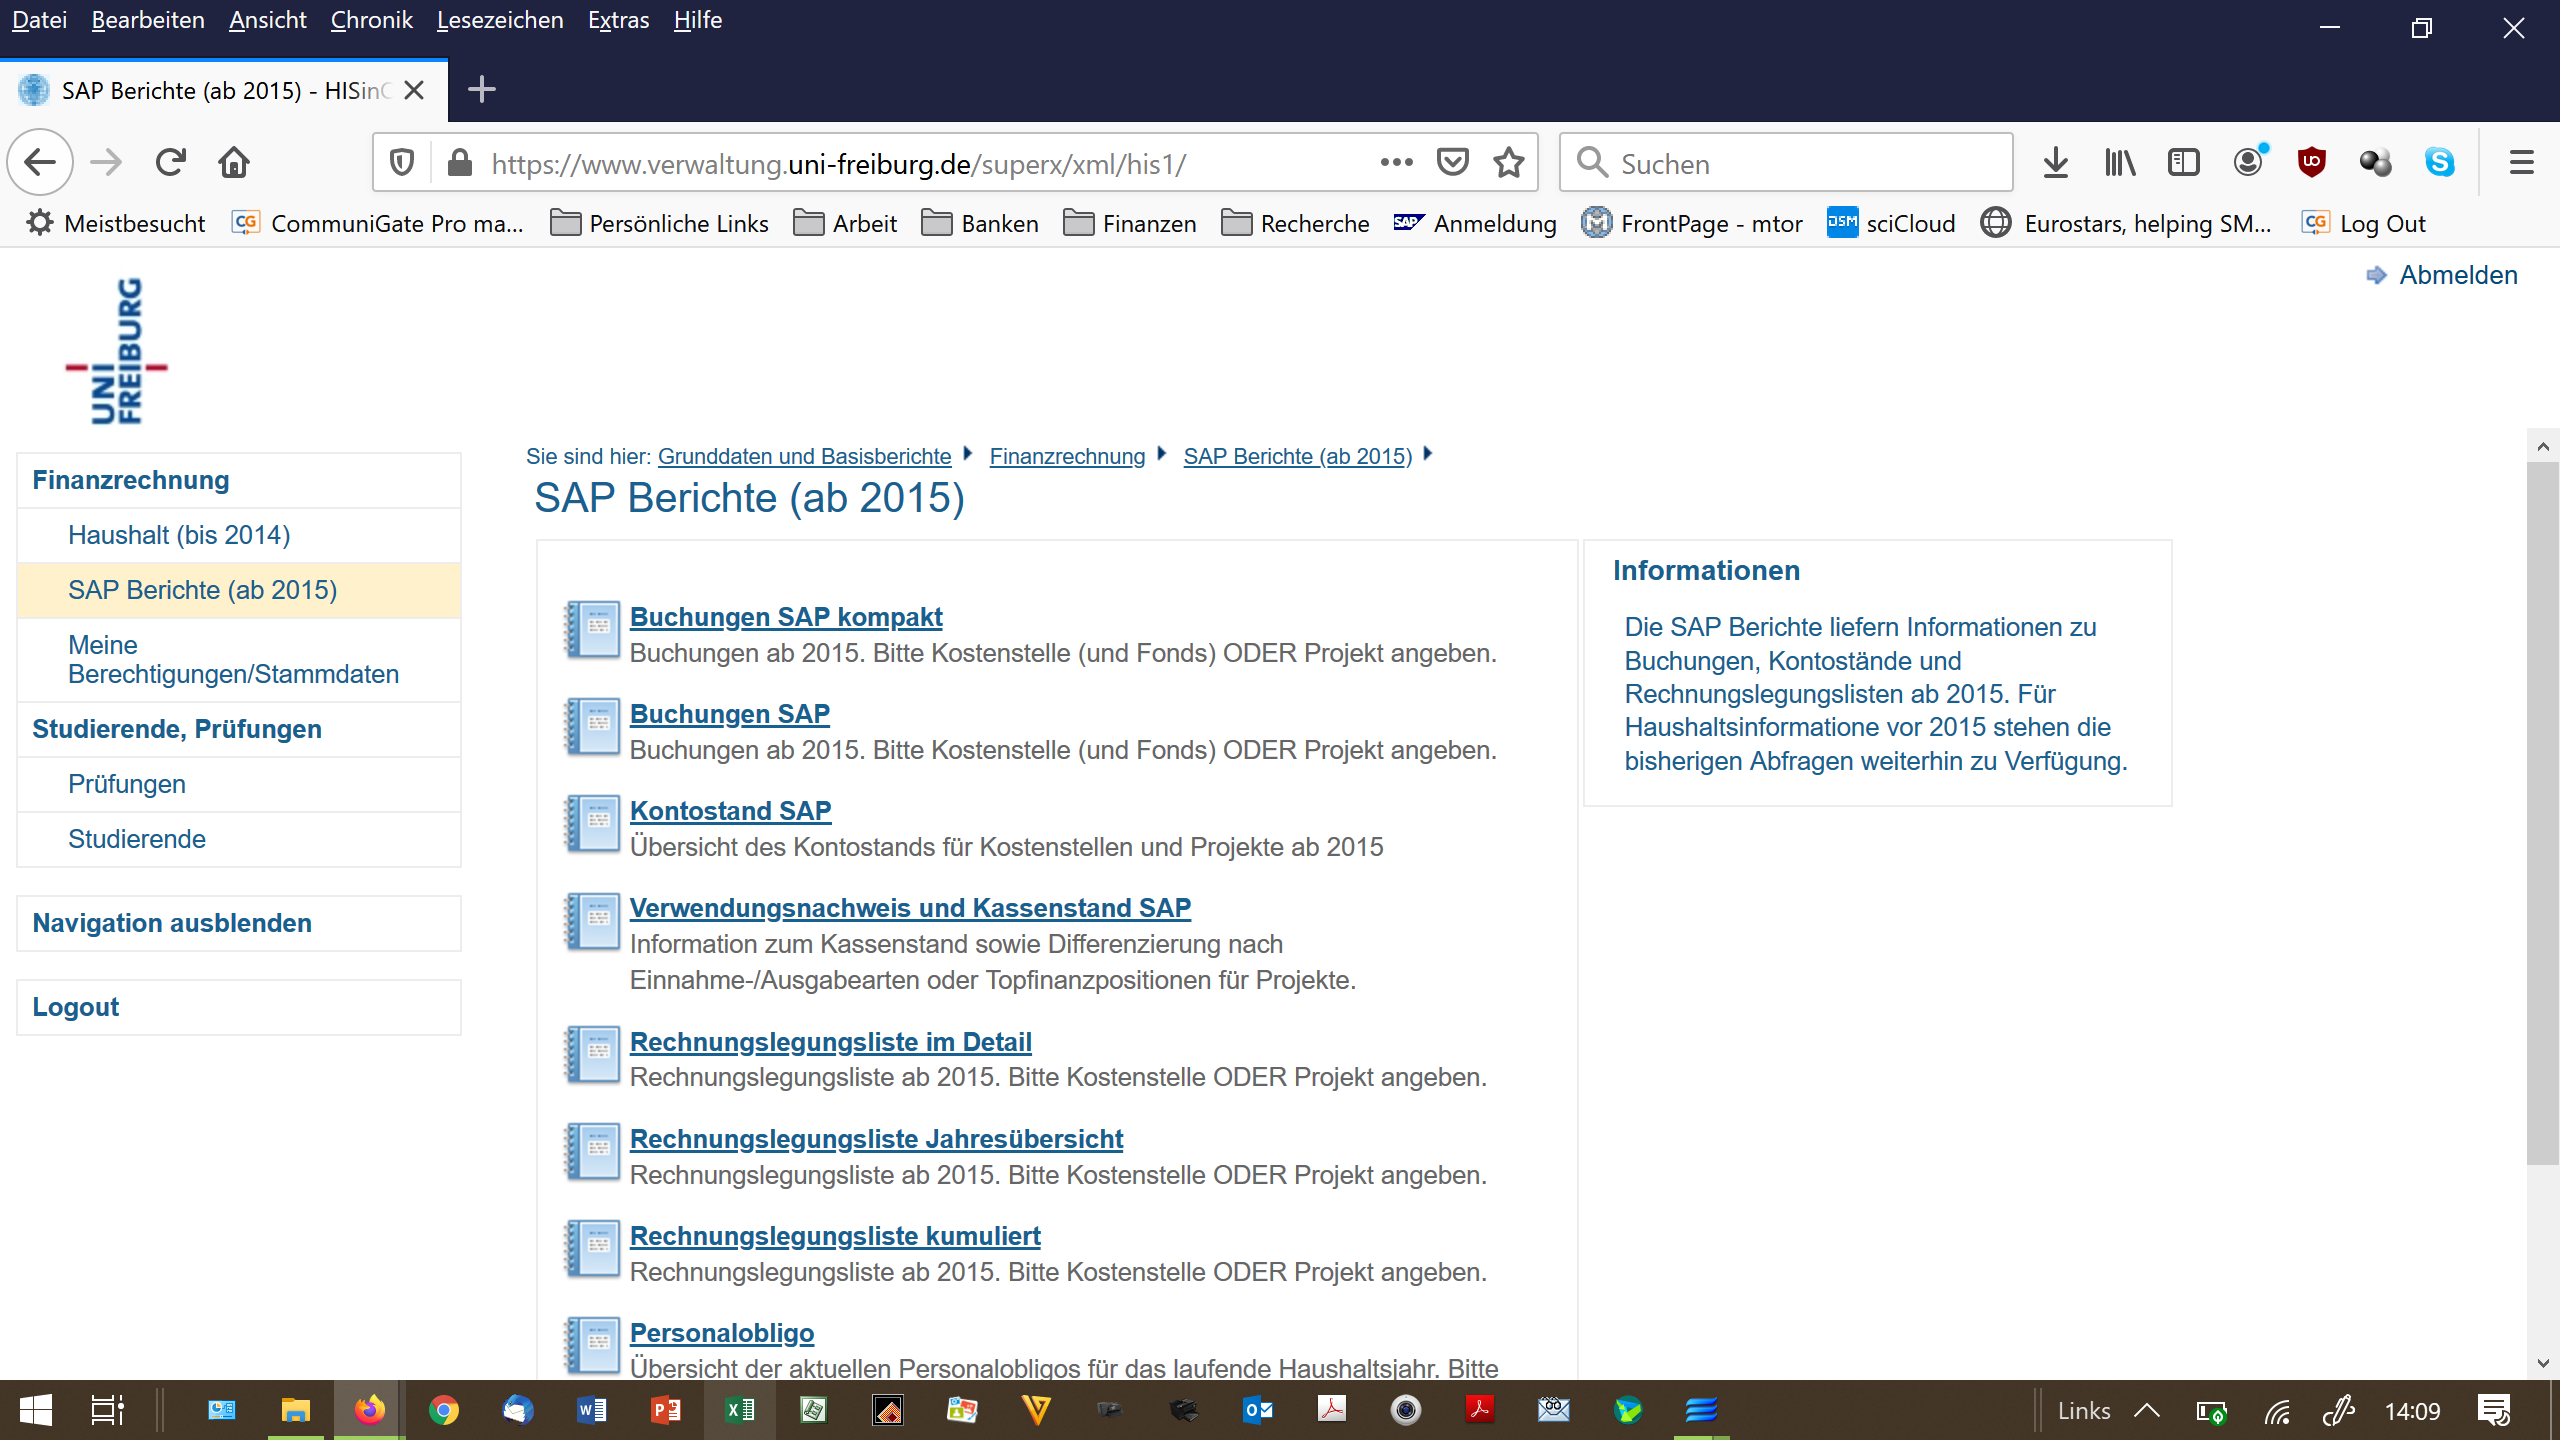Image resolution: width=2560 pixels, height=1440 pixels.
Task: Open the tracking protection shield icon
Action: coord(402,162)
